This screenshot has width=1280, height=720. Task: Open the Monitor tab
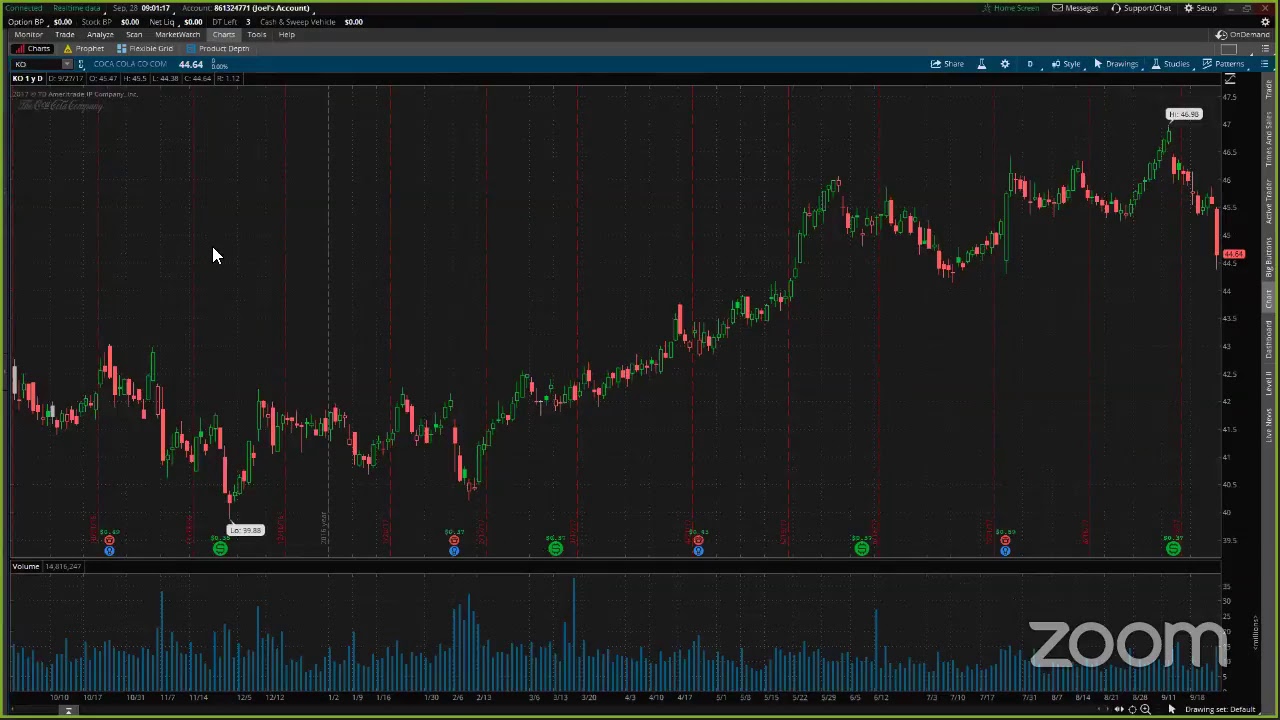[x=28, y=34]
